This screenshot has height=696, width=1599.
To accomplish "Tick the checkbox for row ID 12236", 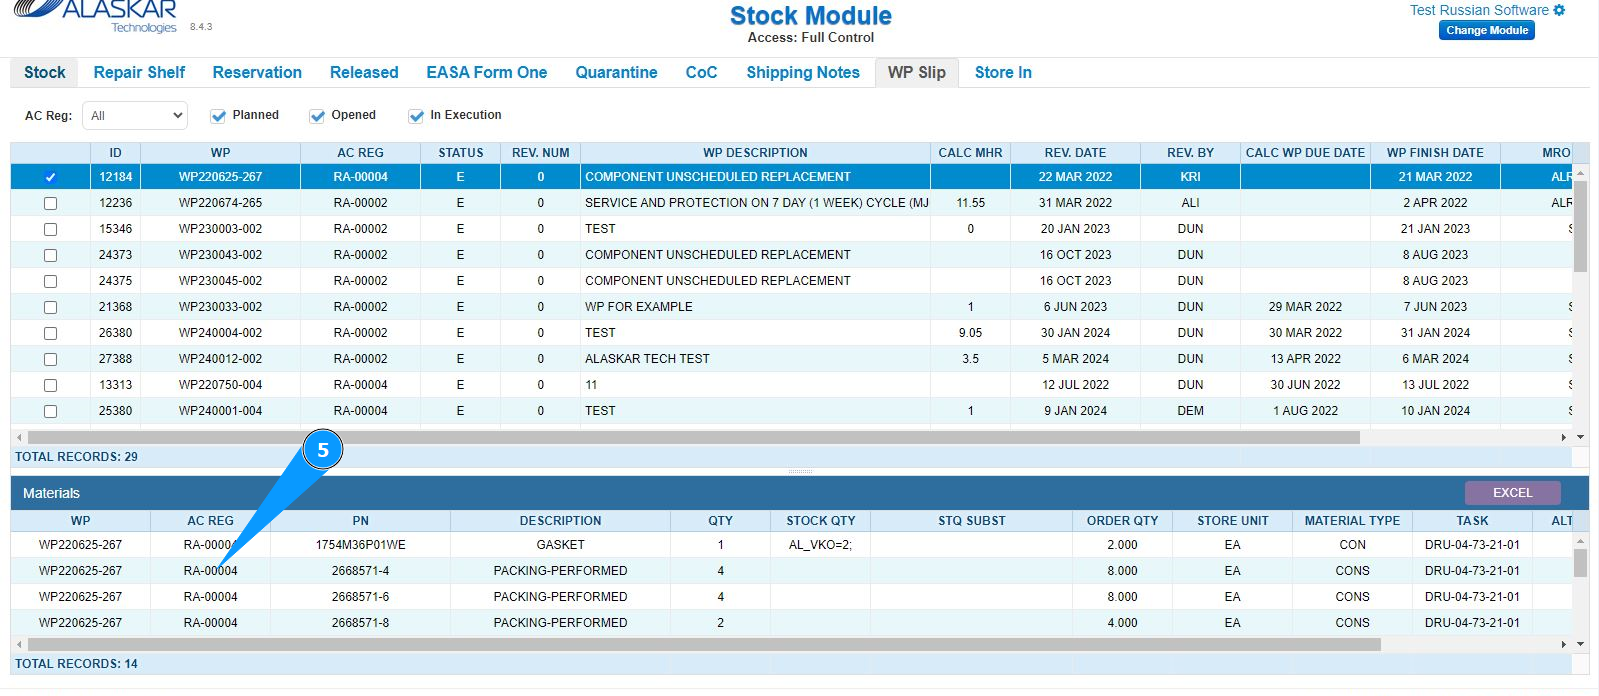I will click(x=50, y=203).
